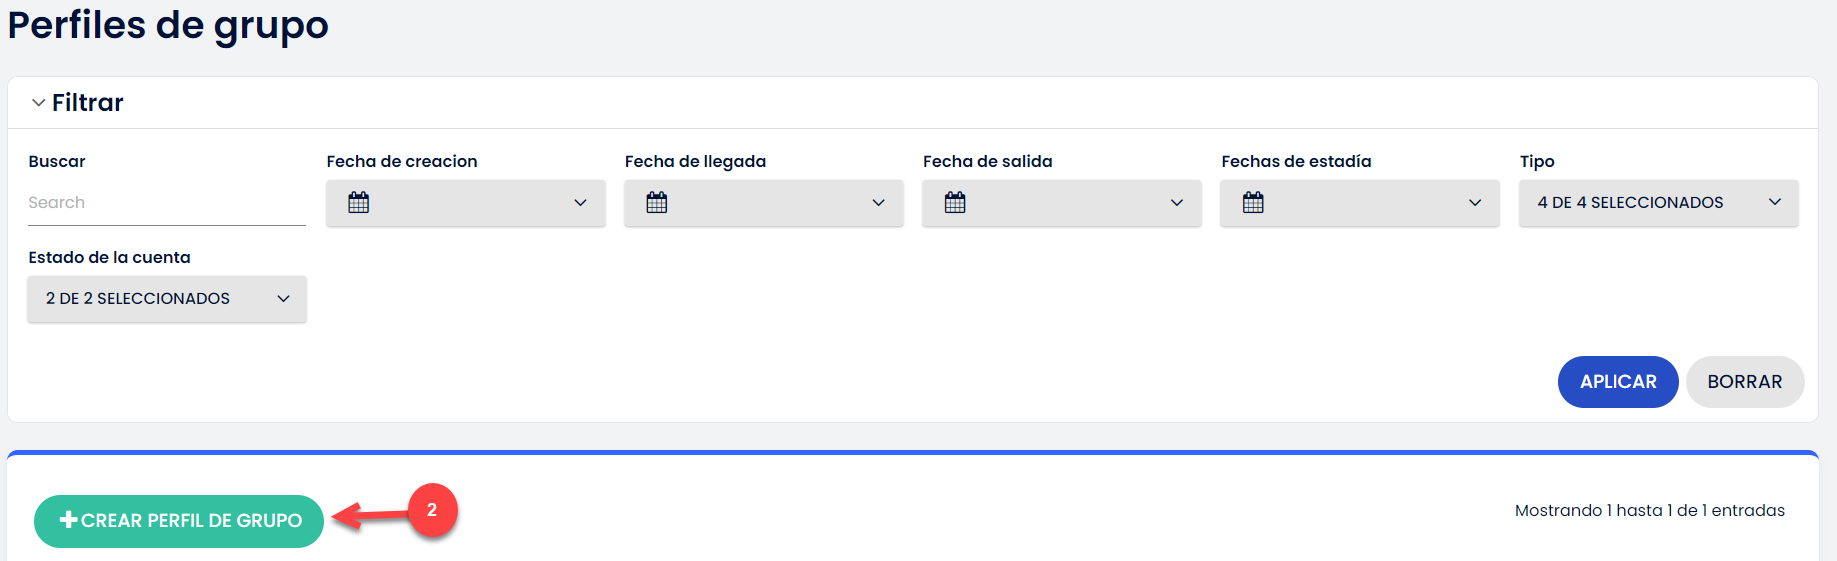Collapse the Filtrar section chevron
This screenshot has width=1837, height=561.
[x=38, y=103]
